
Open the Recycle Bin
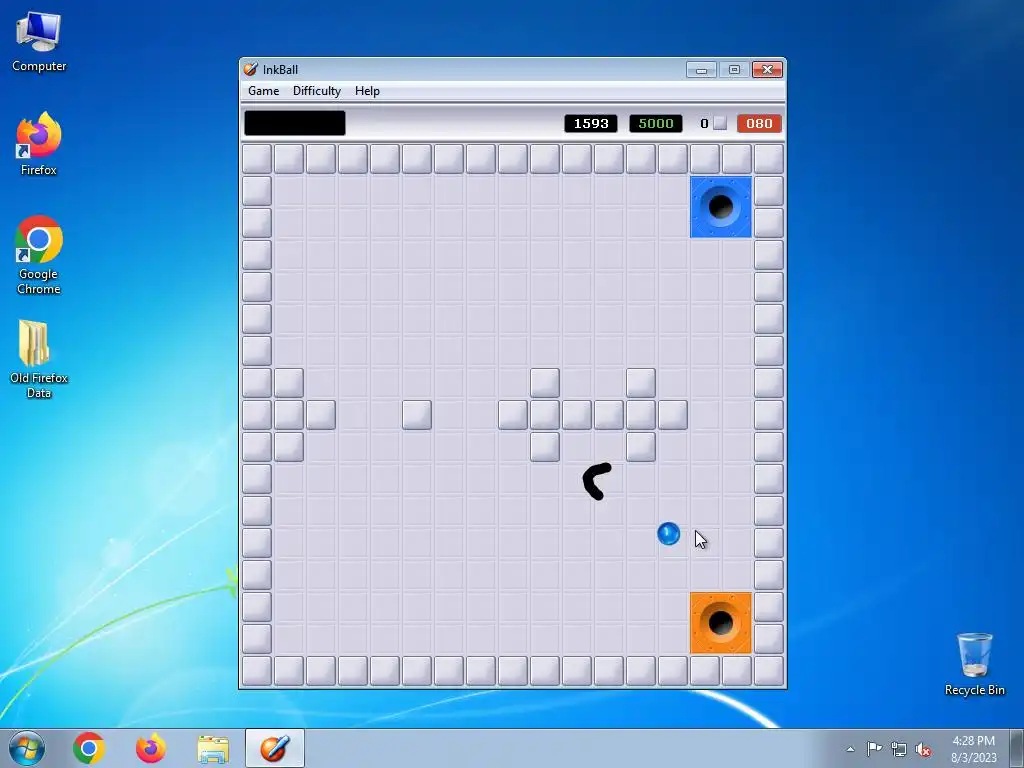pos(974,664)
